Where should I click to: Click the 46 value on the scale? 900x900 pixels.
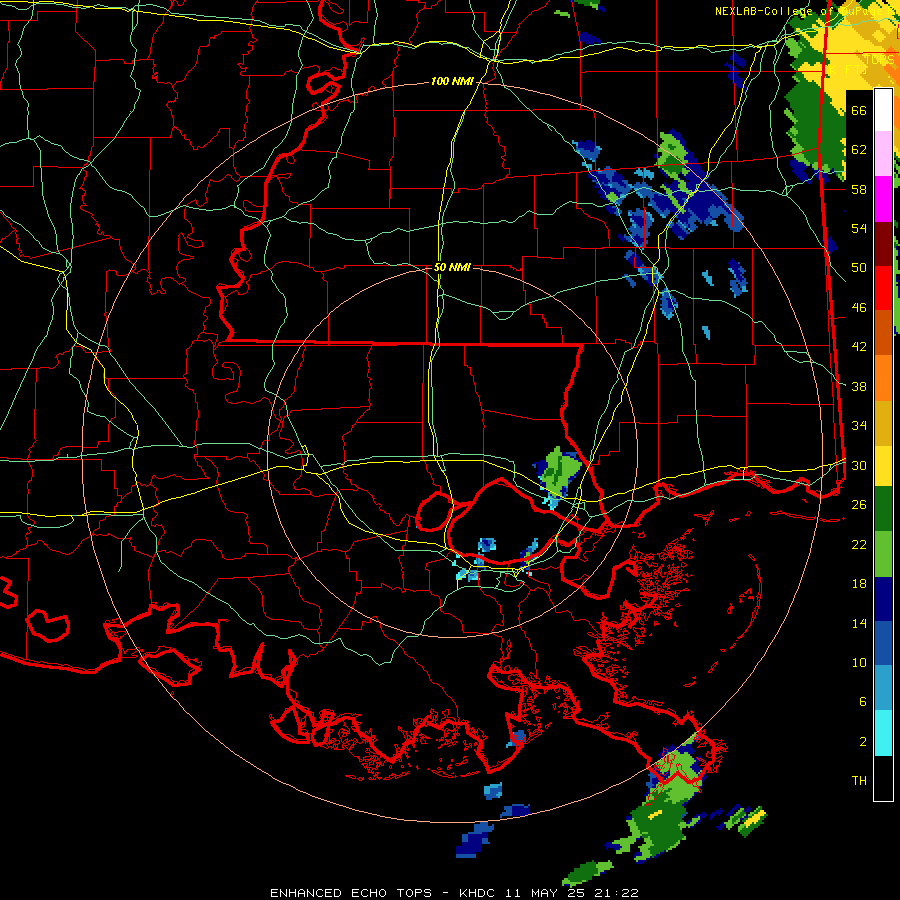859,308
